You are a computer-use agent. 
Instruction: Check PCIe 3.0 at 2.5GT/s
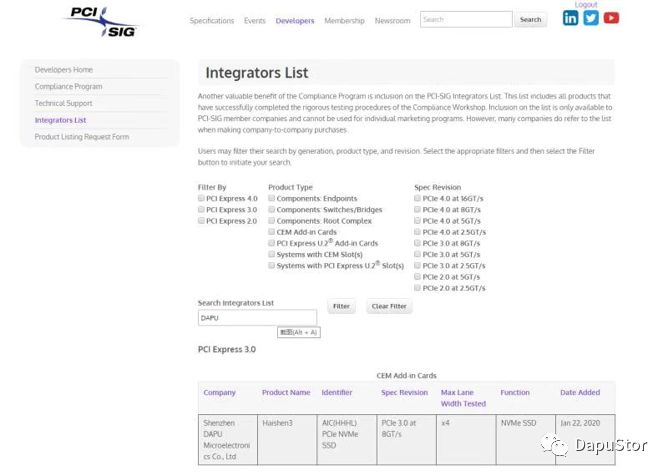417,265
